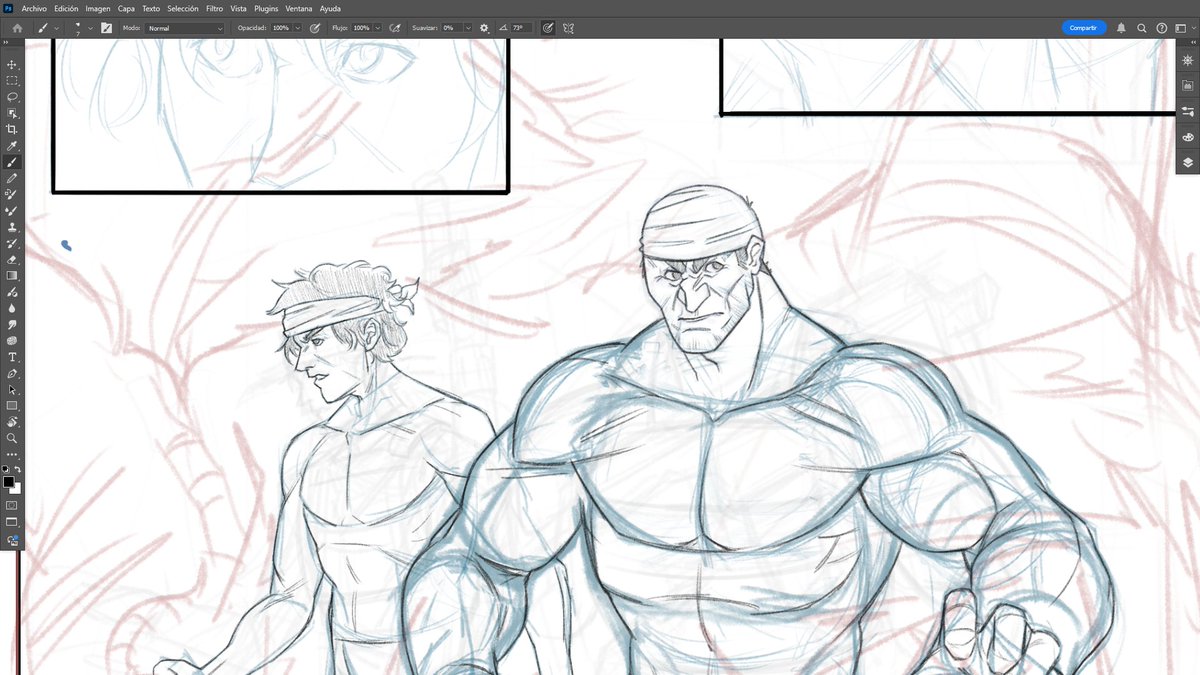Enable airbrush-style build-up effect
Image resolution: width=1200 pixels, height=675 pixels.
point(395,28)
